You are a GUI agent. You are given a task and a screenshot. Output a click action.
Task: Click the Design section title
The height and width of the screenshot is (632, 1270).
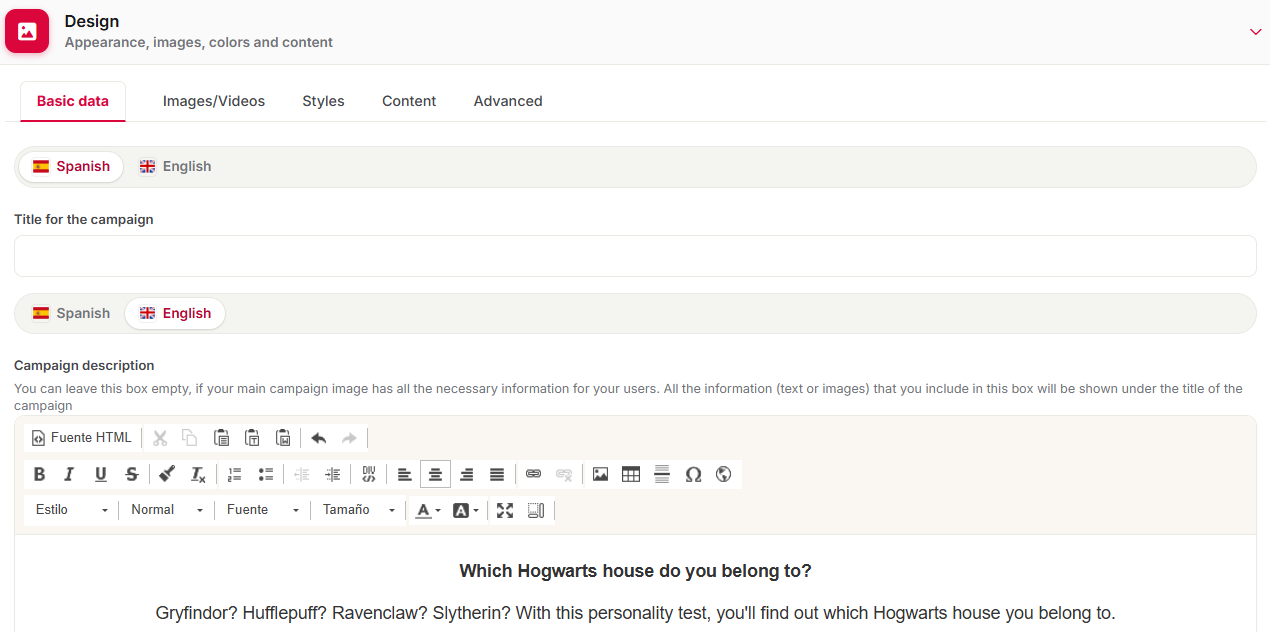[92, 21]
